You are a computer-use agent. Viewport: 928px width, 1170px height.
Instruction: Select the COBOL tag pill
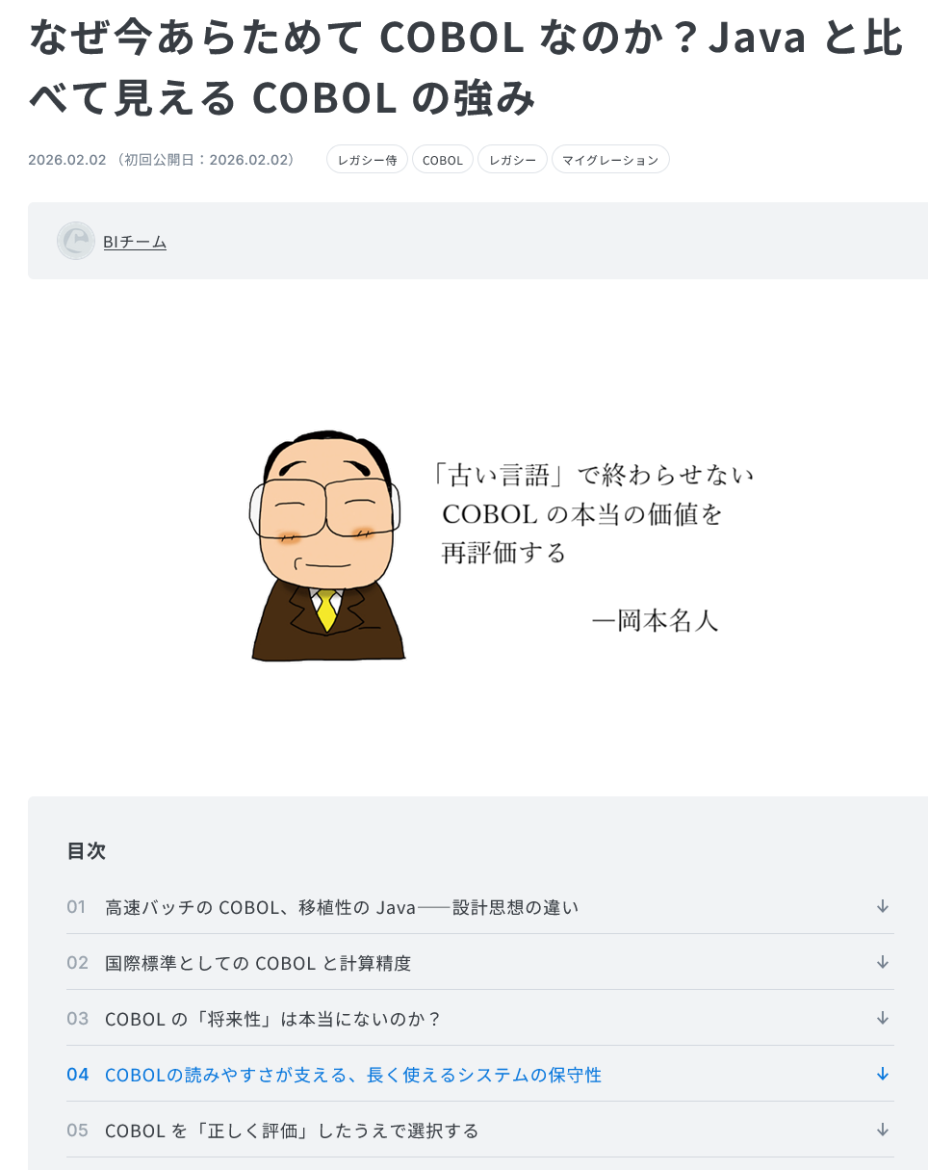[442, 160]
